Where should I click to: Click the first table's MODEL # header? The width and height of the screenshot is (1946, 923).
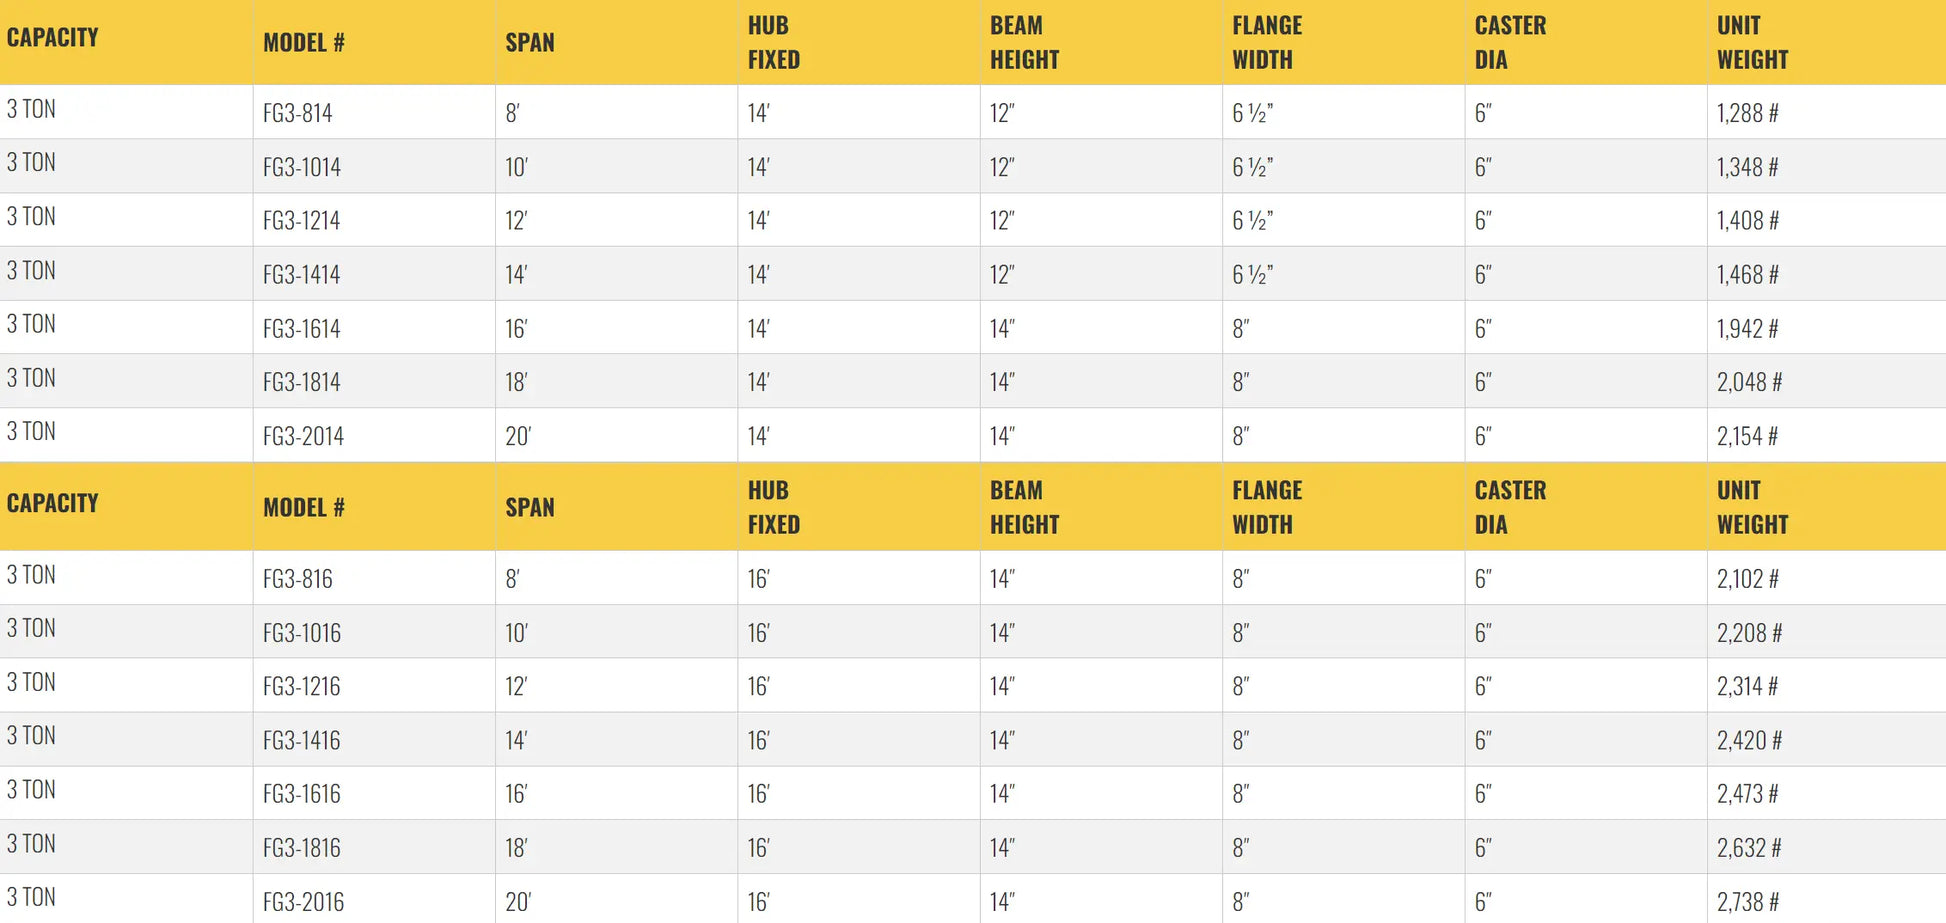tap(304, 43)
